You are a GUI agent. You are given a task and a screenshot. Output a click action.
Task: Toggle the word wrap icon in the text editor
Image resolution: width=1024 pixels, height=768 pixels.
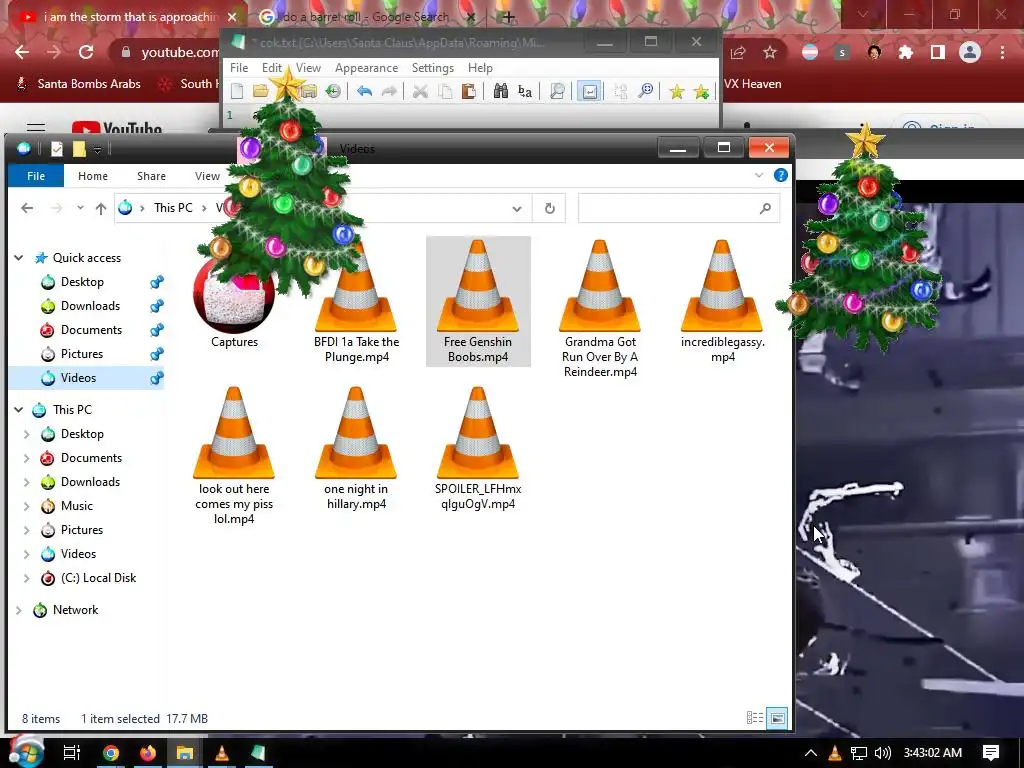point(590,91)
